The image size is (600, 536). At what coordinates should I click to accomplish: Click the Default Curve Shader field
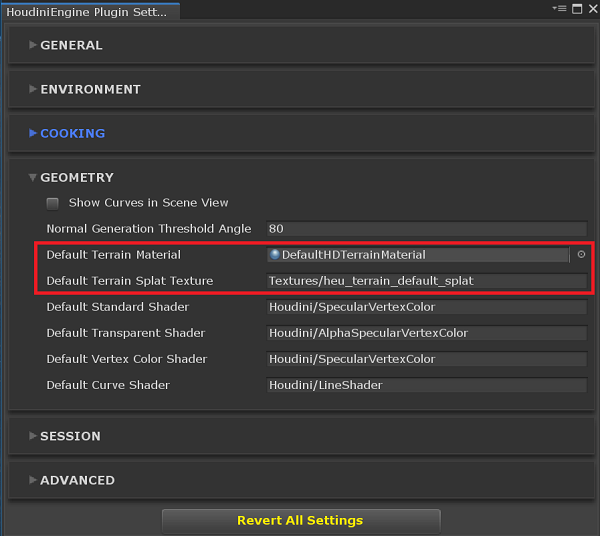point(426,385)
